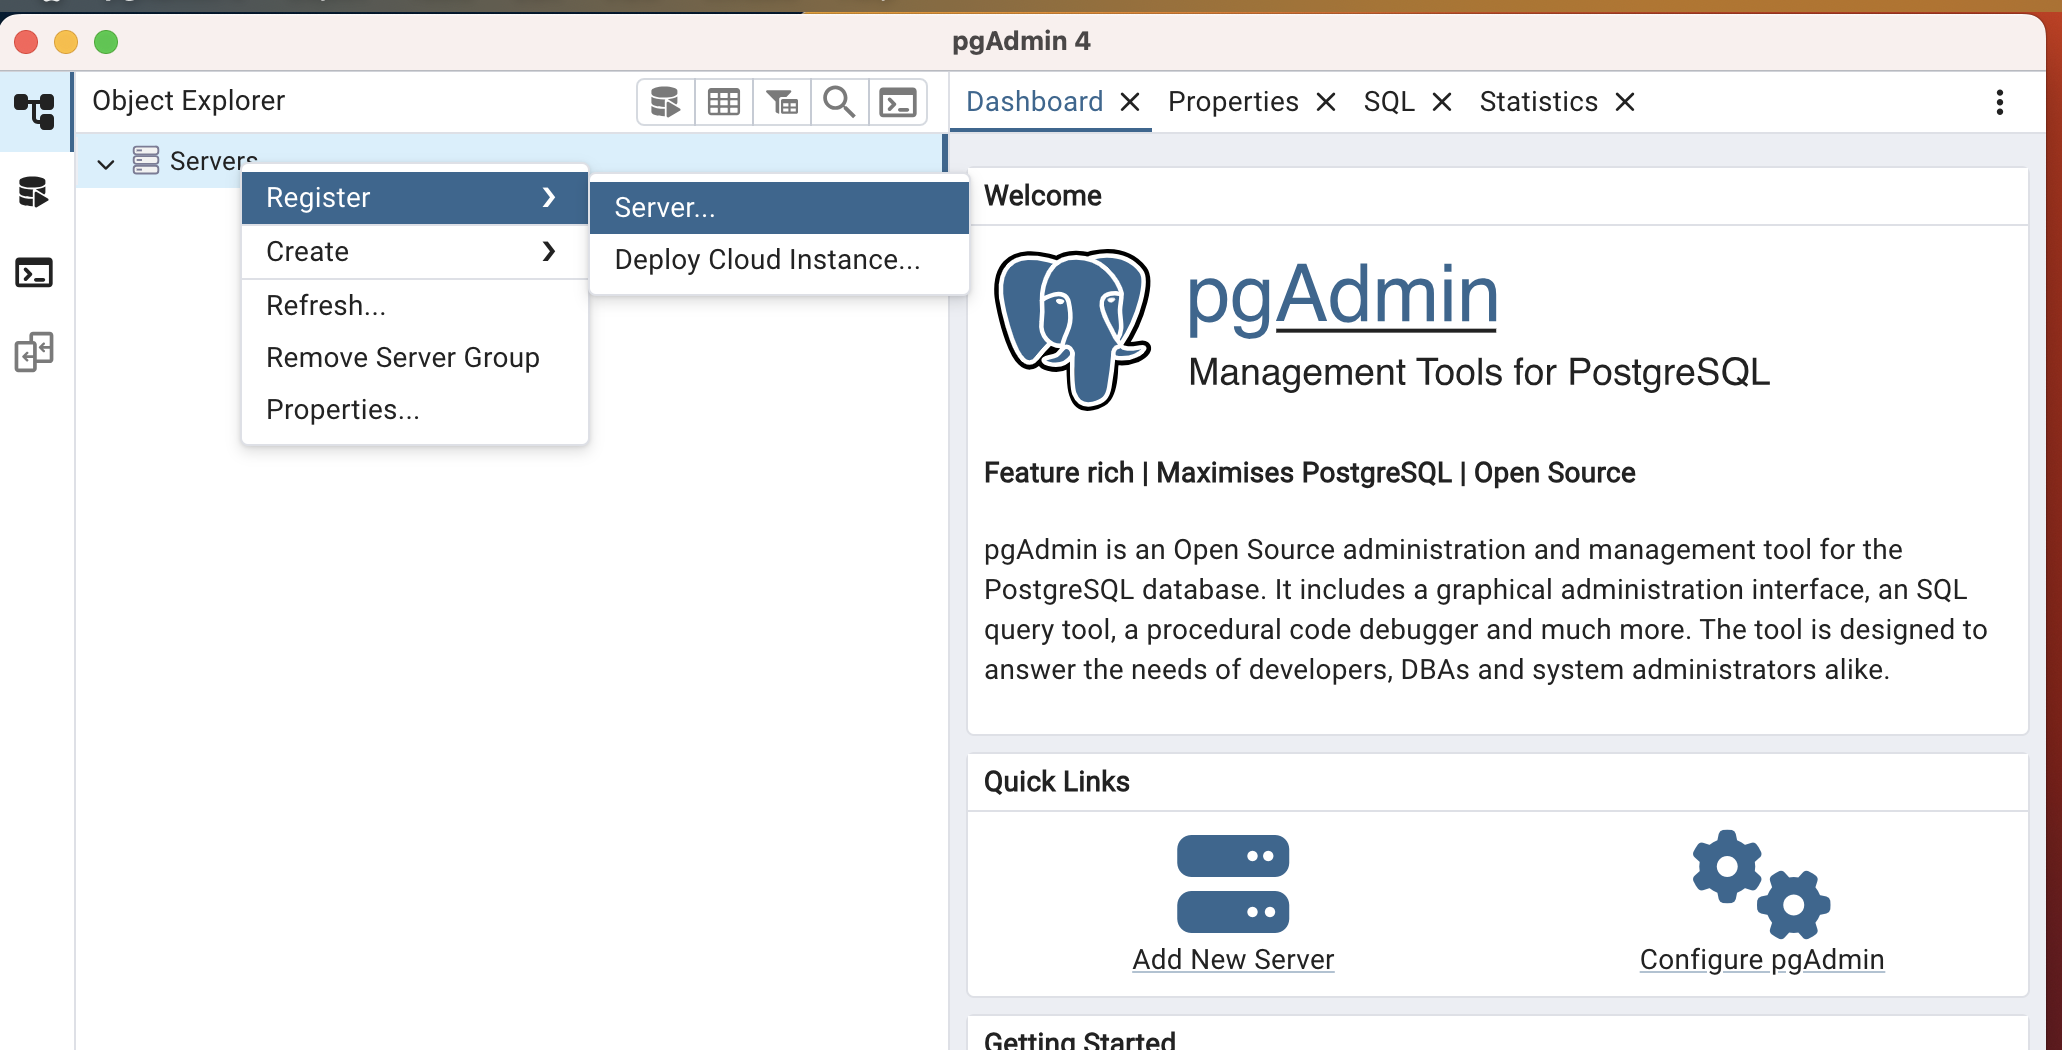Close the Dashboard tab
2062x1050 pixels.
coord(1130,102)
